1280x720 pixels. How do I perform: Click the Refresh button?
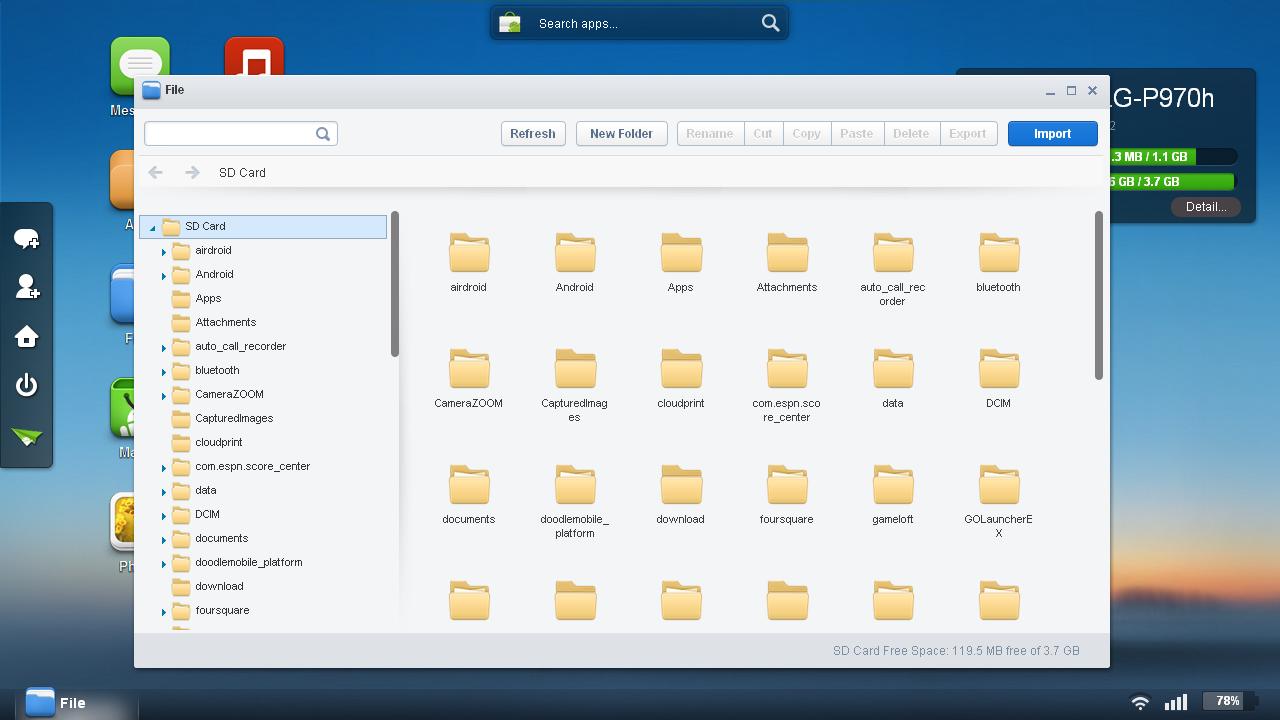pos(533,133)
